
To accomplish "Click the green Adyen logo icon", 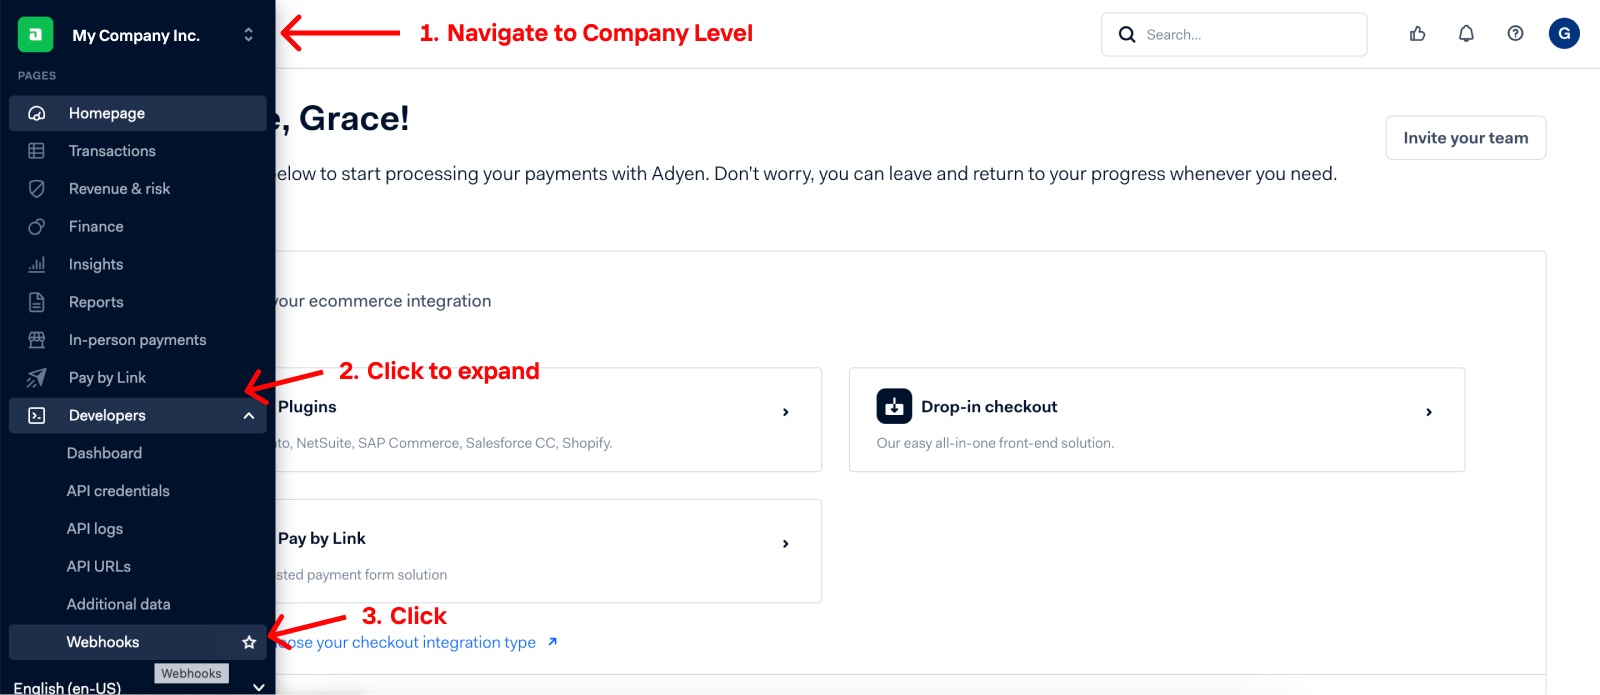I will coord(35,34).
